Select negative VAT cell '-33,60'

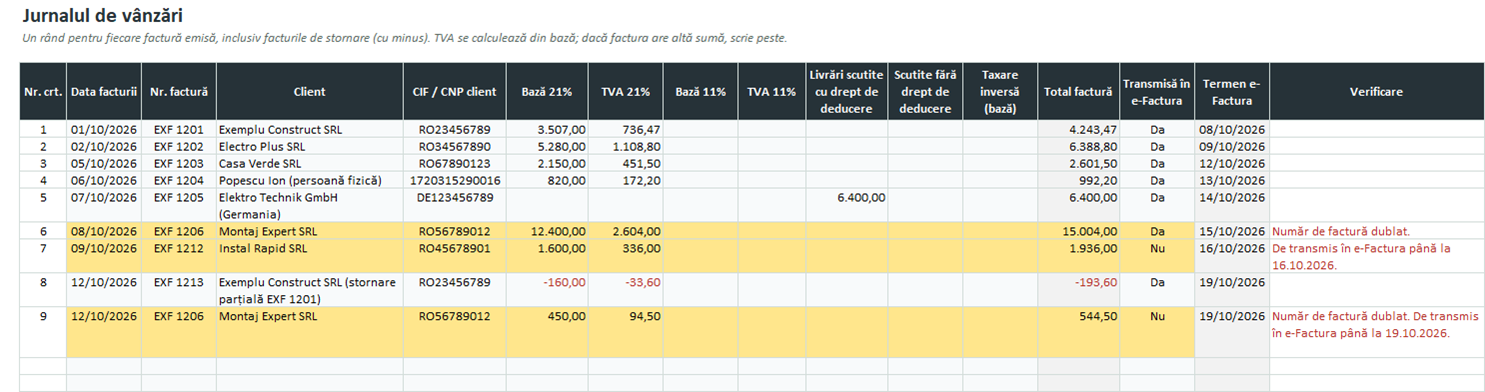point(625,290)
